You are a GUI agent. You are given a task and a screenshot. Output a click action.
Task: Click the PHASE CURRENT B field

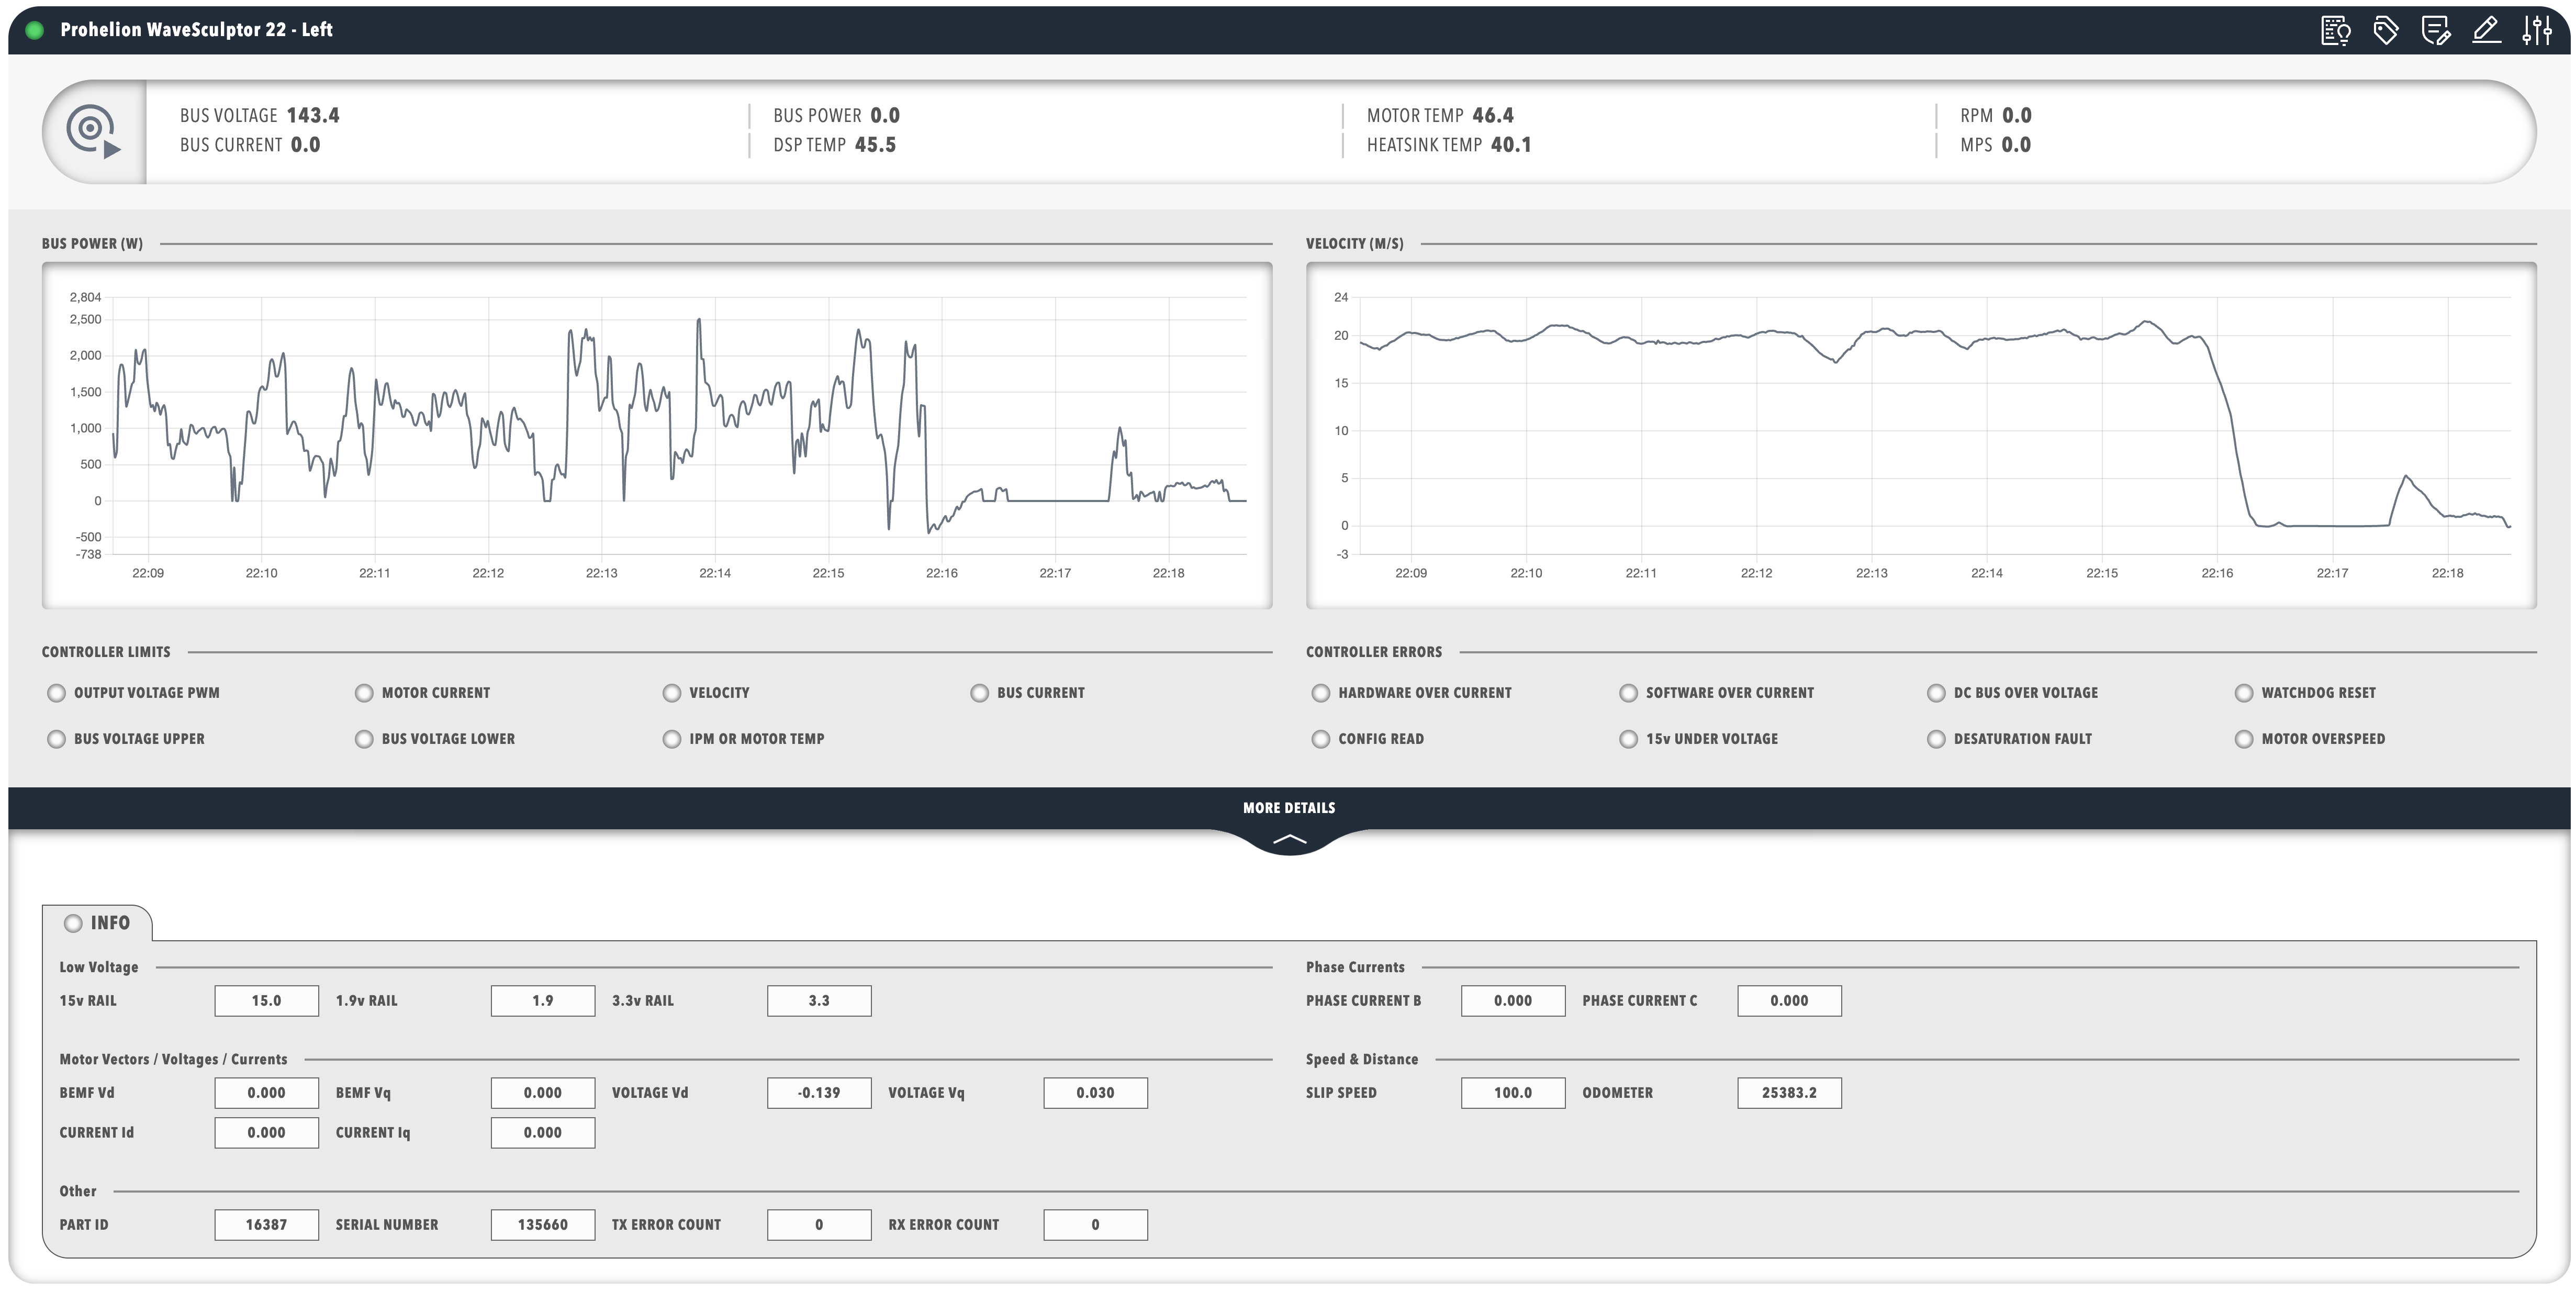tap(1513, 1001)
